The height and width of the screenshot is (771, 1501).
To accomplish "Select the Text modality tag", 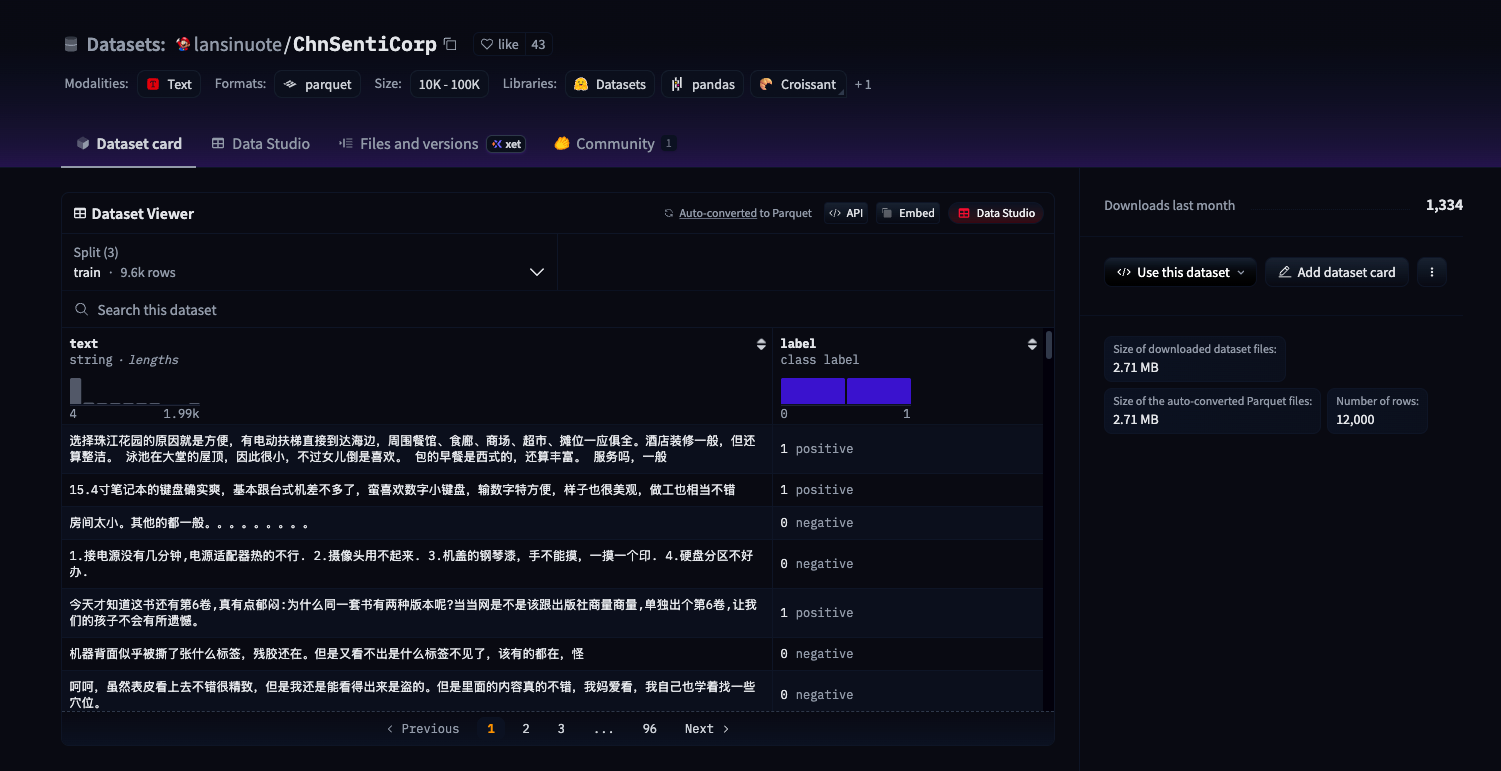I will (x=169, y=84).
